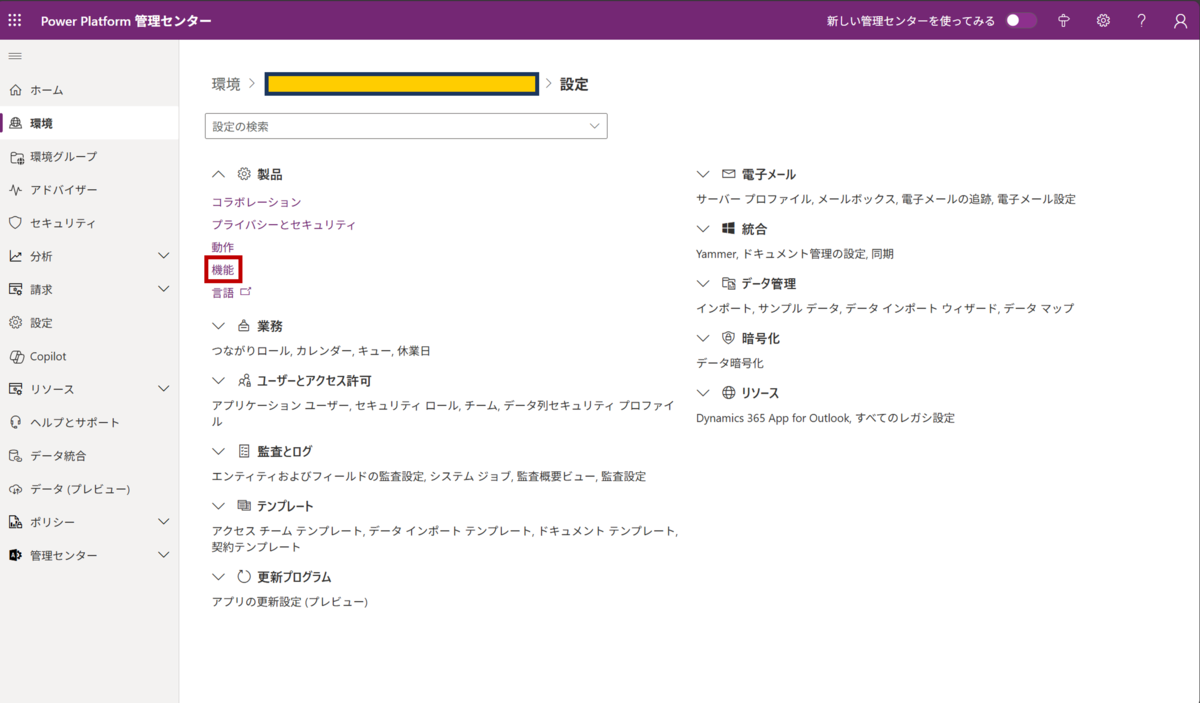Click the 管理センター icon in the sidebar
Viewport: 1200px width, 703px height.
tap(15, 555)
